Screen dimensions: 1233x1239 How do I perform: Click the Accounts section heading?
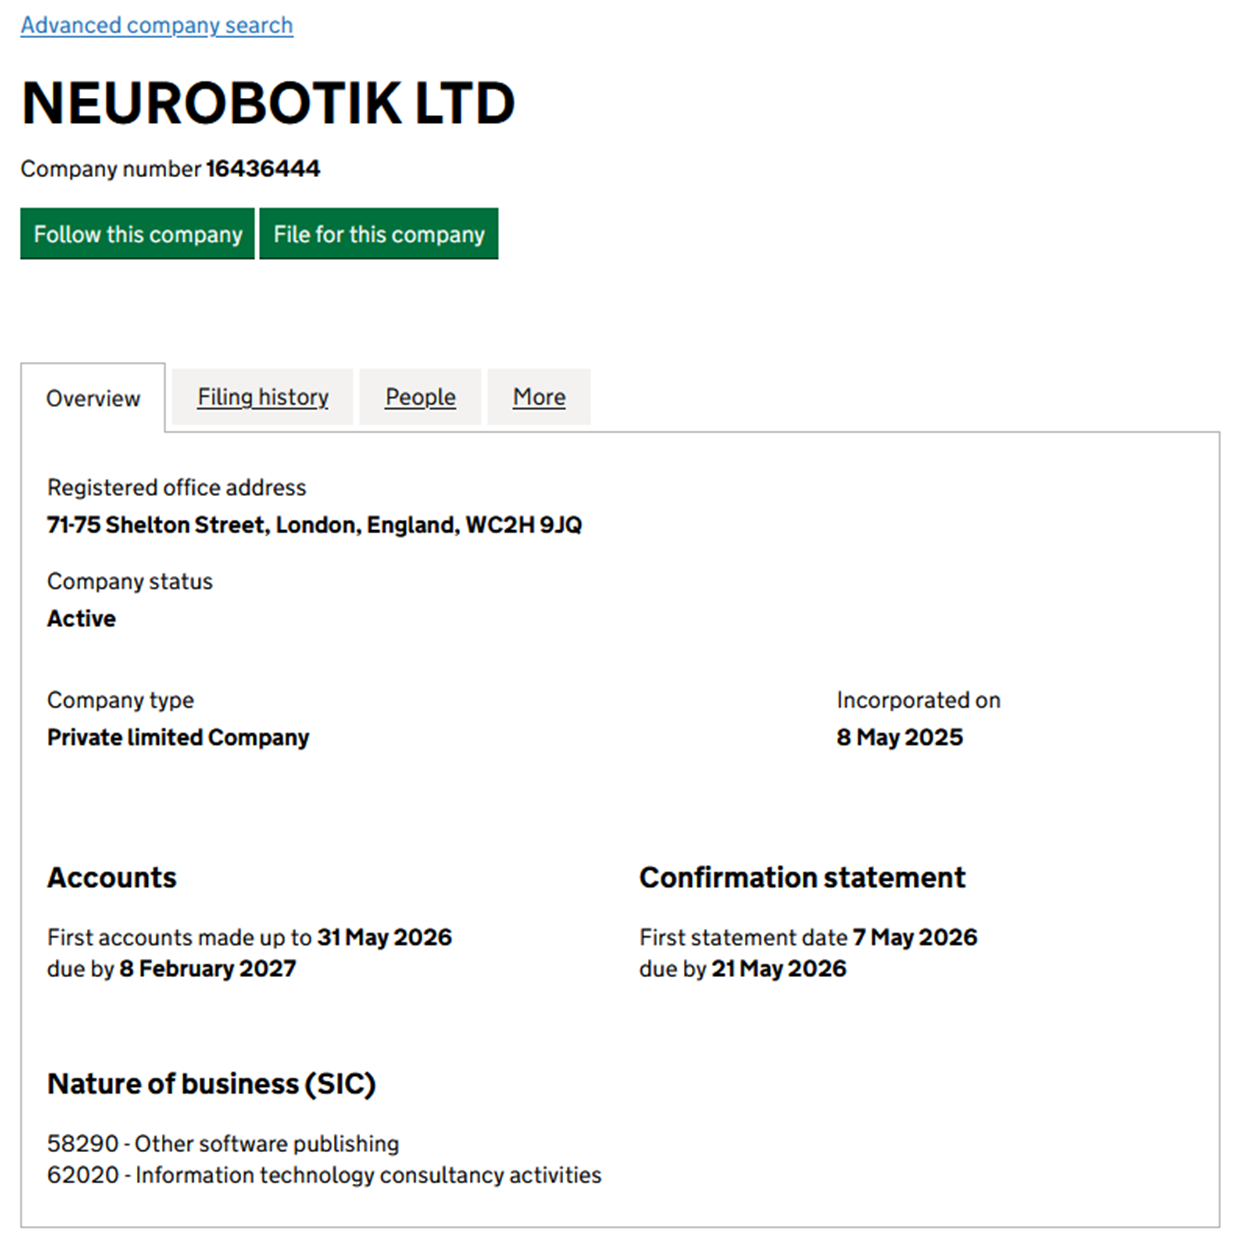[x=111, y=877]
